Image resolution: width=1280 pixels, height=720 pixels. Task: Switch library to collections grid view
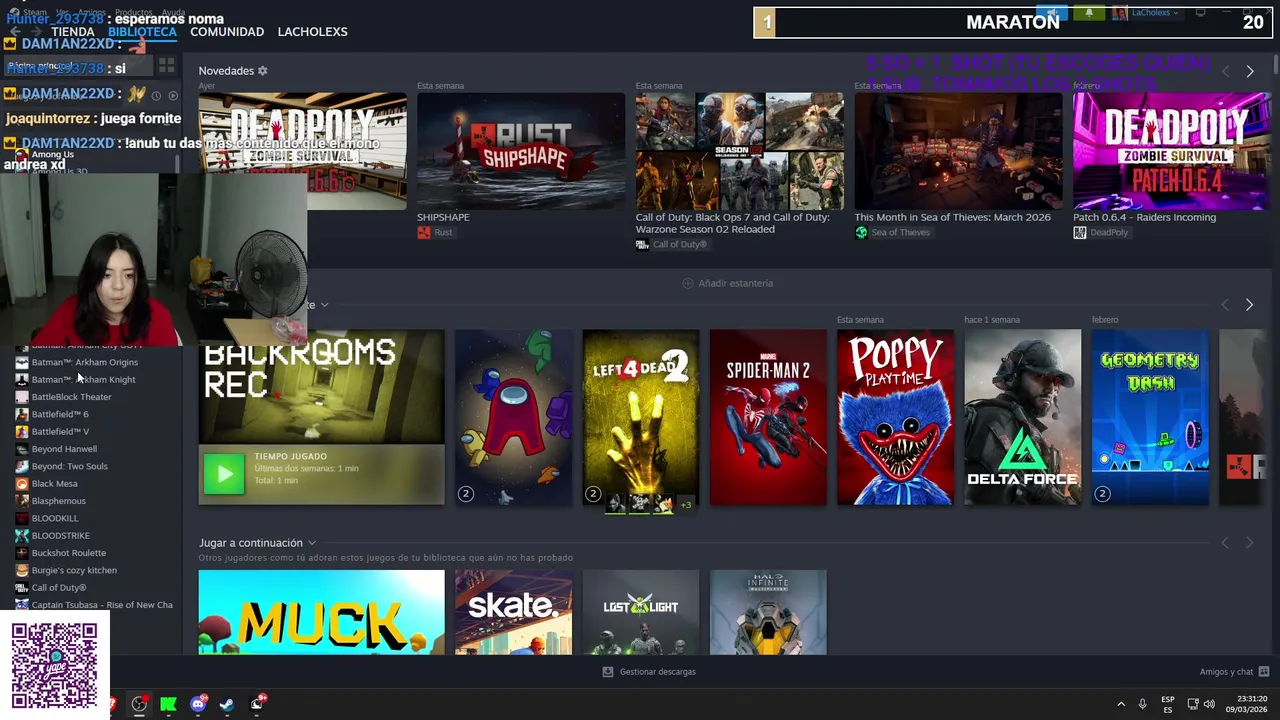coord(166,66)
